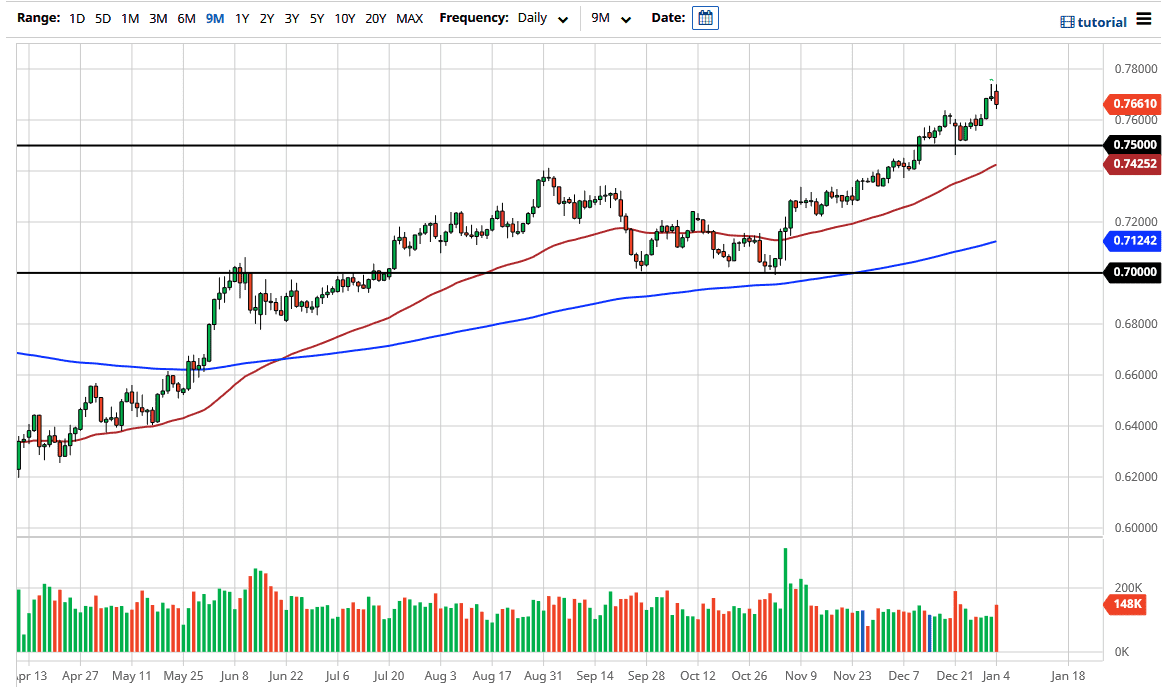Screen dimensions: 1163x687
Task: Click the red 0.76610 current price badge
Action: pyautogui.click(x=1133, y=104)
